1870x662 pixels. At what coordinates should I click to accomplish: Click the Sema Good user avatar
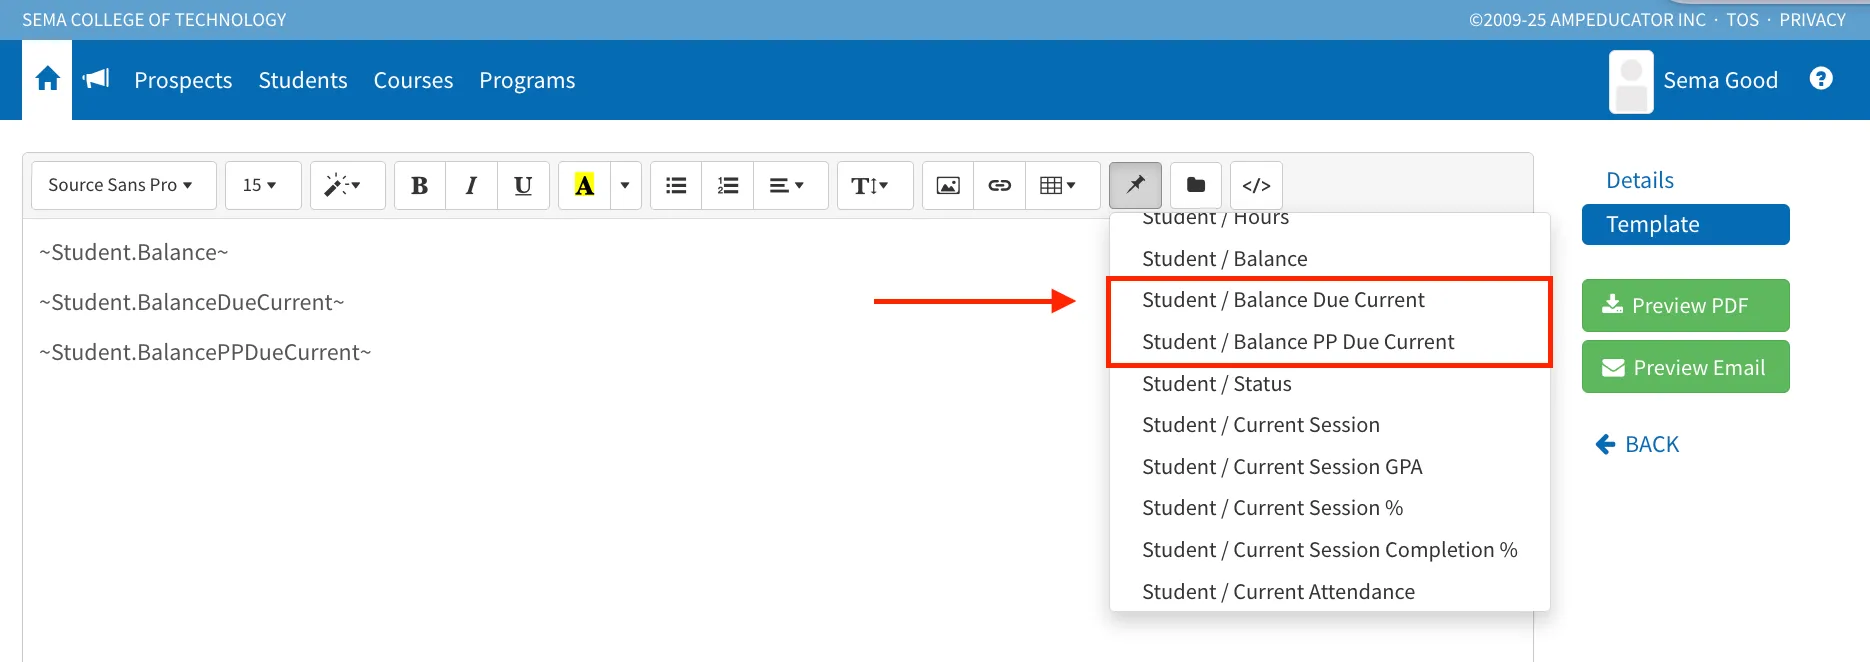[x=1631, y=81]
